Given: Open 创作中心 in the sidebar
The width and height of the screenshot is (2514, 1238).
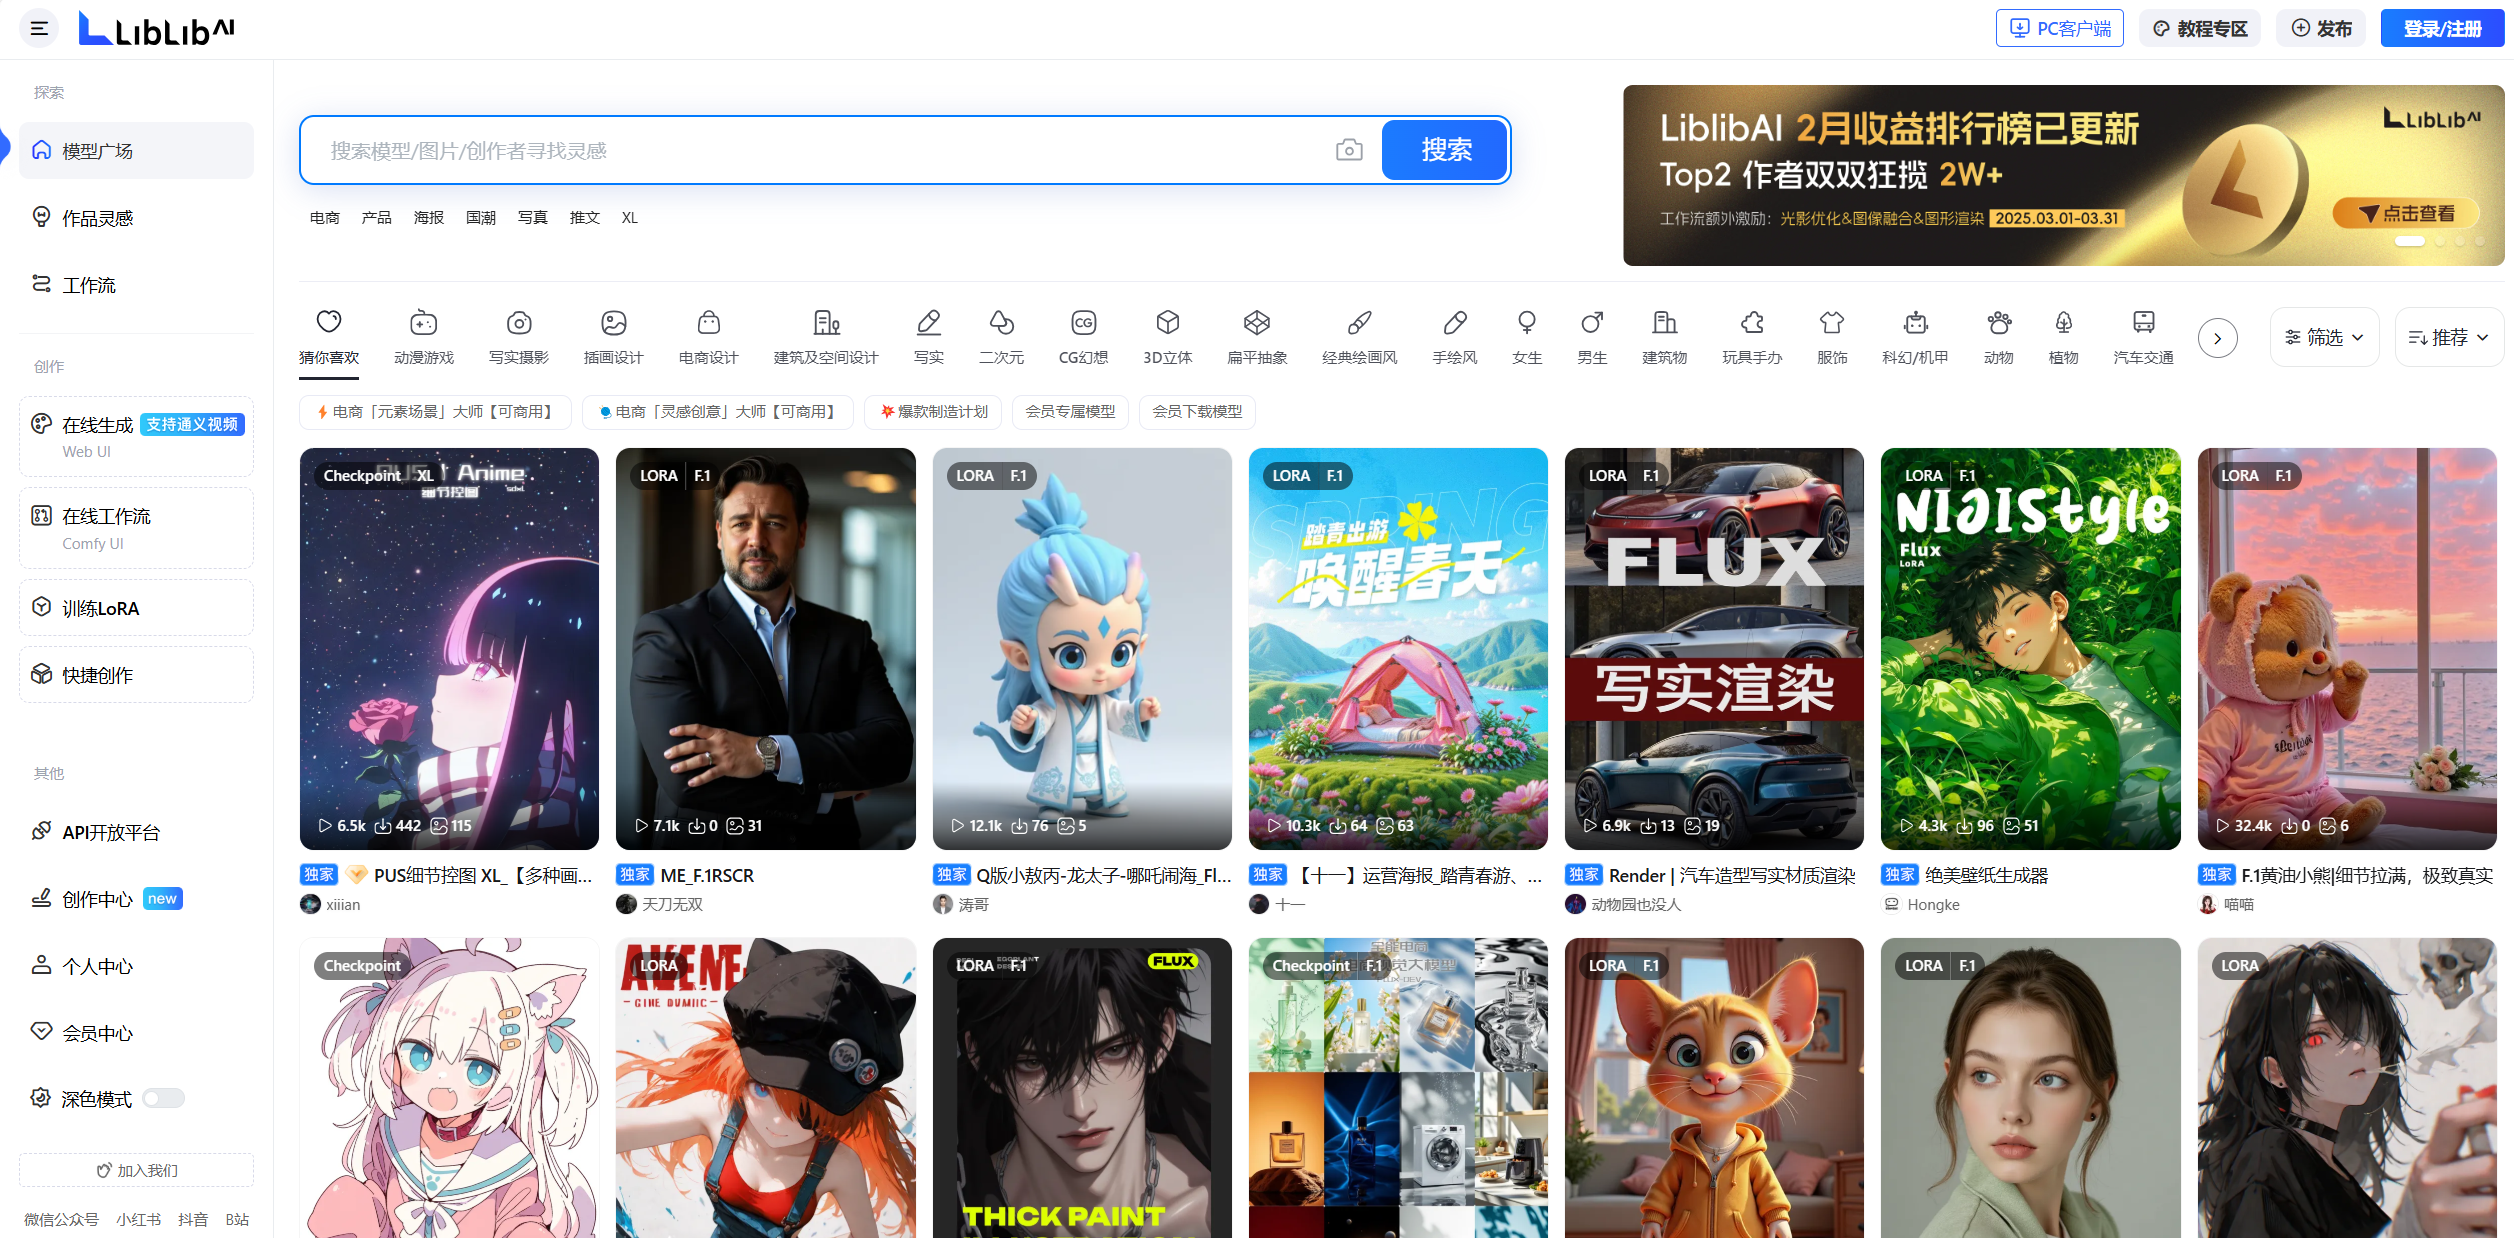Looking at the screenshot, I should 136,899.
